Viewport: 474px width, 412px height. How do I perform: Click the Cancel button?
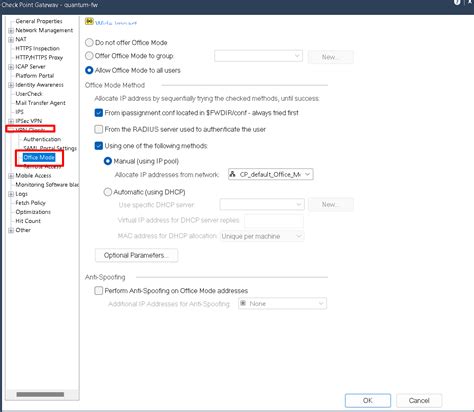(x=419, y=400)
